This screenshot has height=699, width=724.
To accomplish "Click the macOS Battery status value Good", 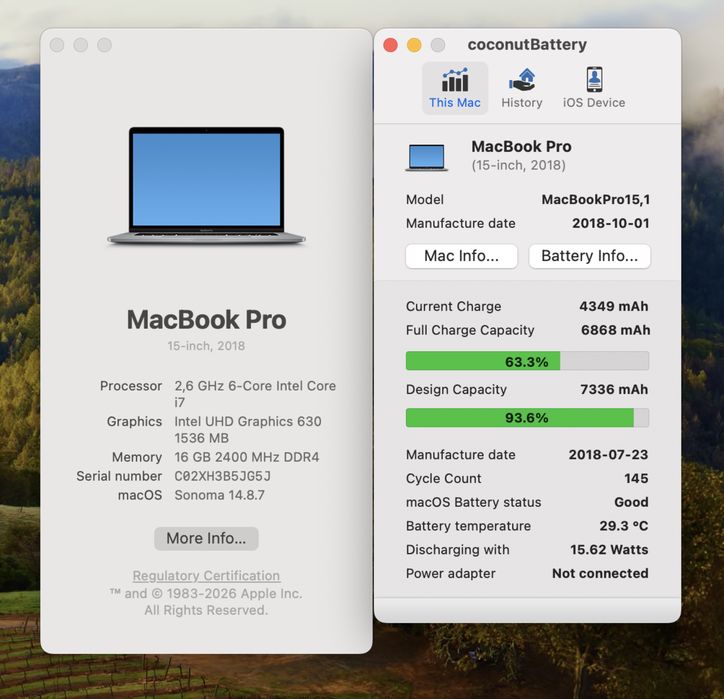I will [631, 502].
